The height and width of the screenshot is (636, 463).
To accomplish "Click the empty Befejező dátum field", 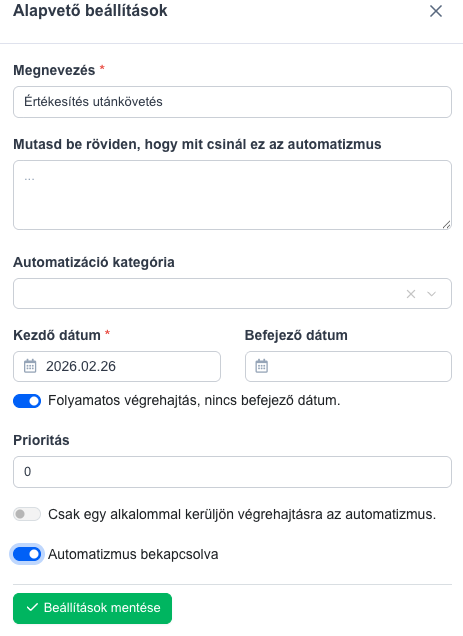I will pyautogui.click(x=349, y=366).
